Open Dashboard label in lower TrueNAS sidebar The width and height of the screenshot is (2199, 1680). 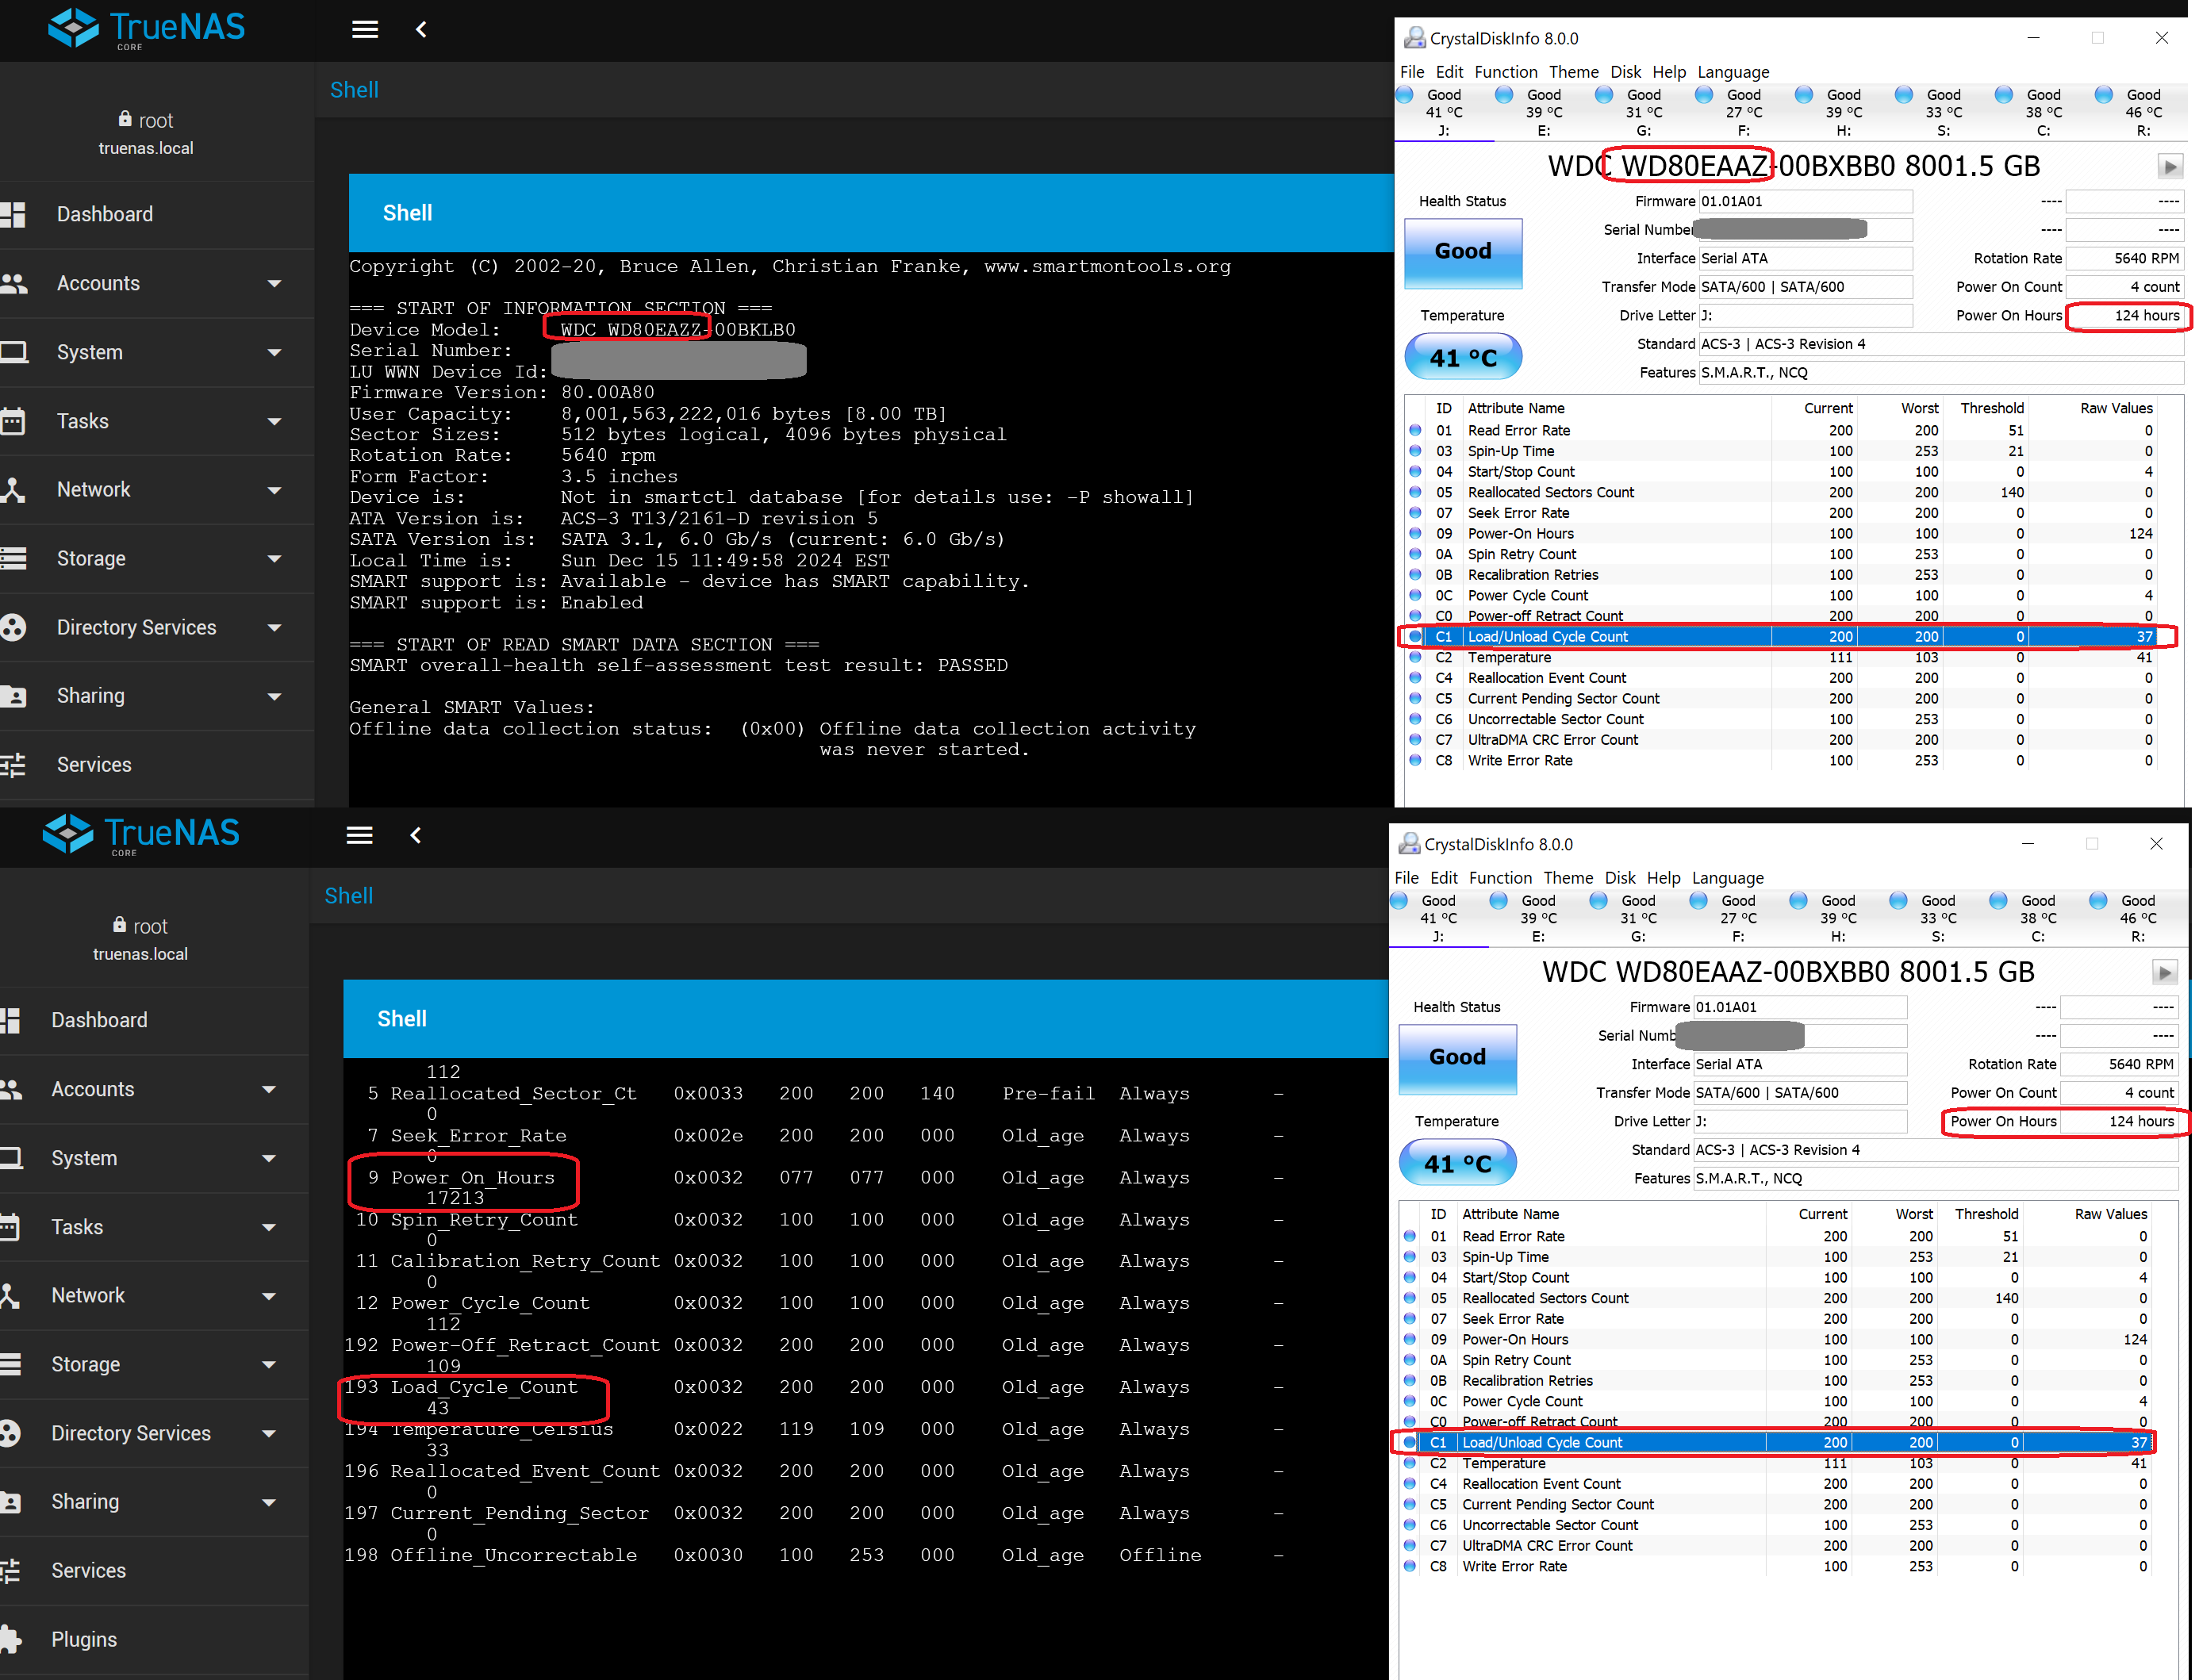pos(99,1020)
